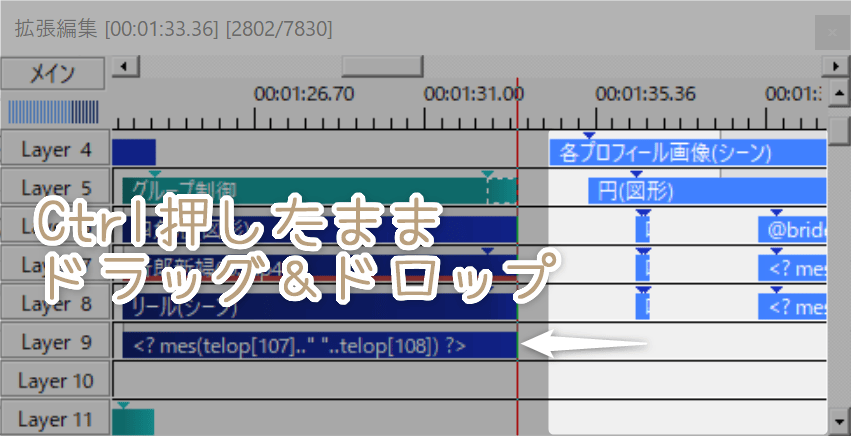Screen dimensions: 851x436
Task: Select the 円(図形) object on Layer 5
Action: point(707,191)
